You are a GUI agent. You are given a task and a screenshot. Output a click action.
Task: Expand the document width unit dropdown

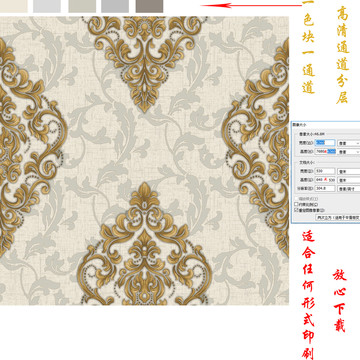(x=349, y=171)
